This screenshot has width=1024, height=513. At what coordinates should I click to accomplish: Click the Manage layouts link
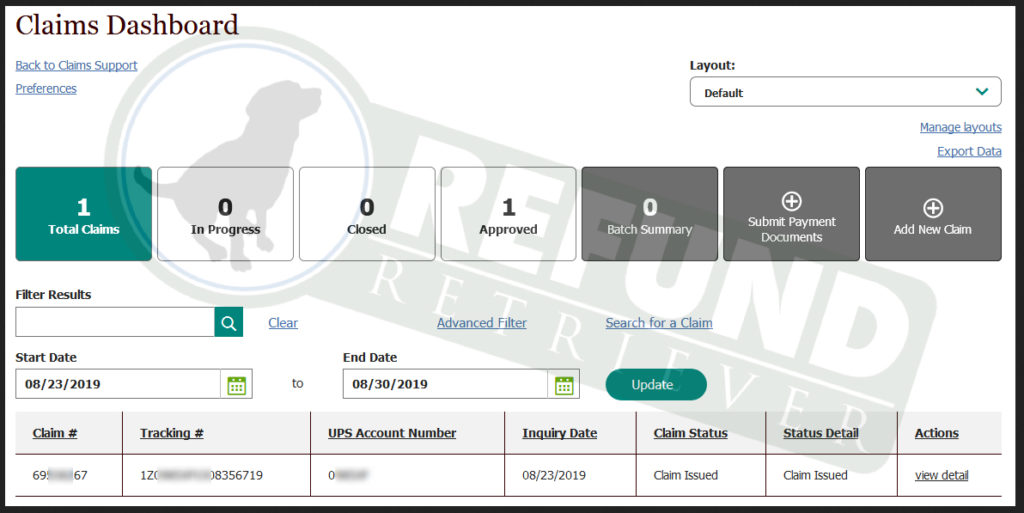click(960, 128)
